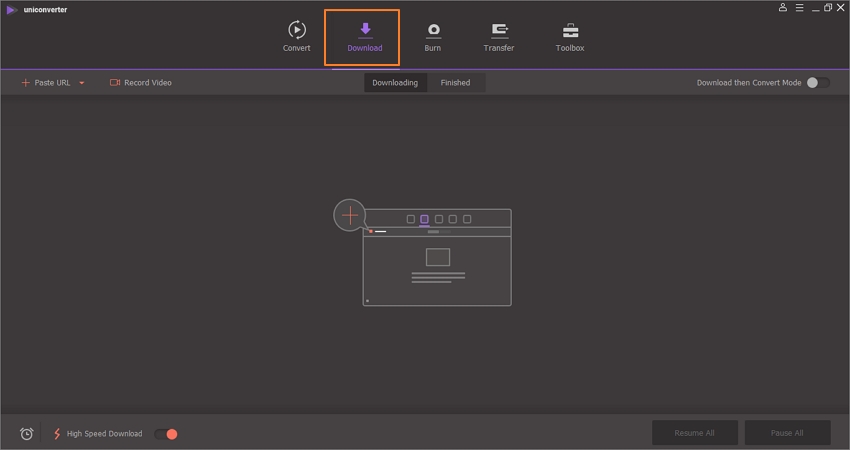The image size is (850, 450).
Task: Click the 'High Speed Download' label
Action: click(105, 434)
